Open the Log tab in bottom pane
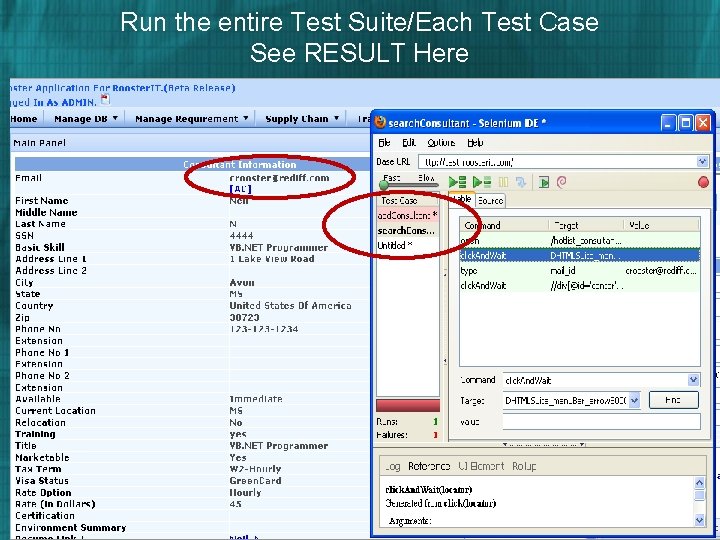Viewport: 720px width, 540px height. coord(393,467)
